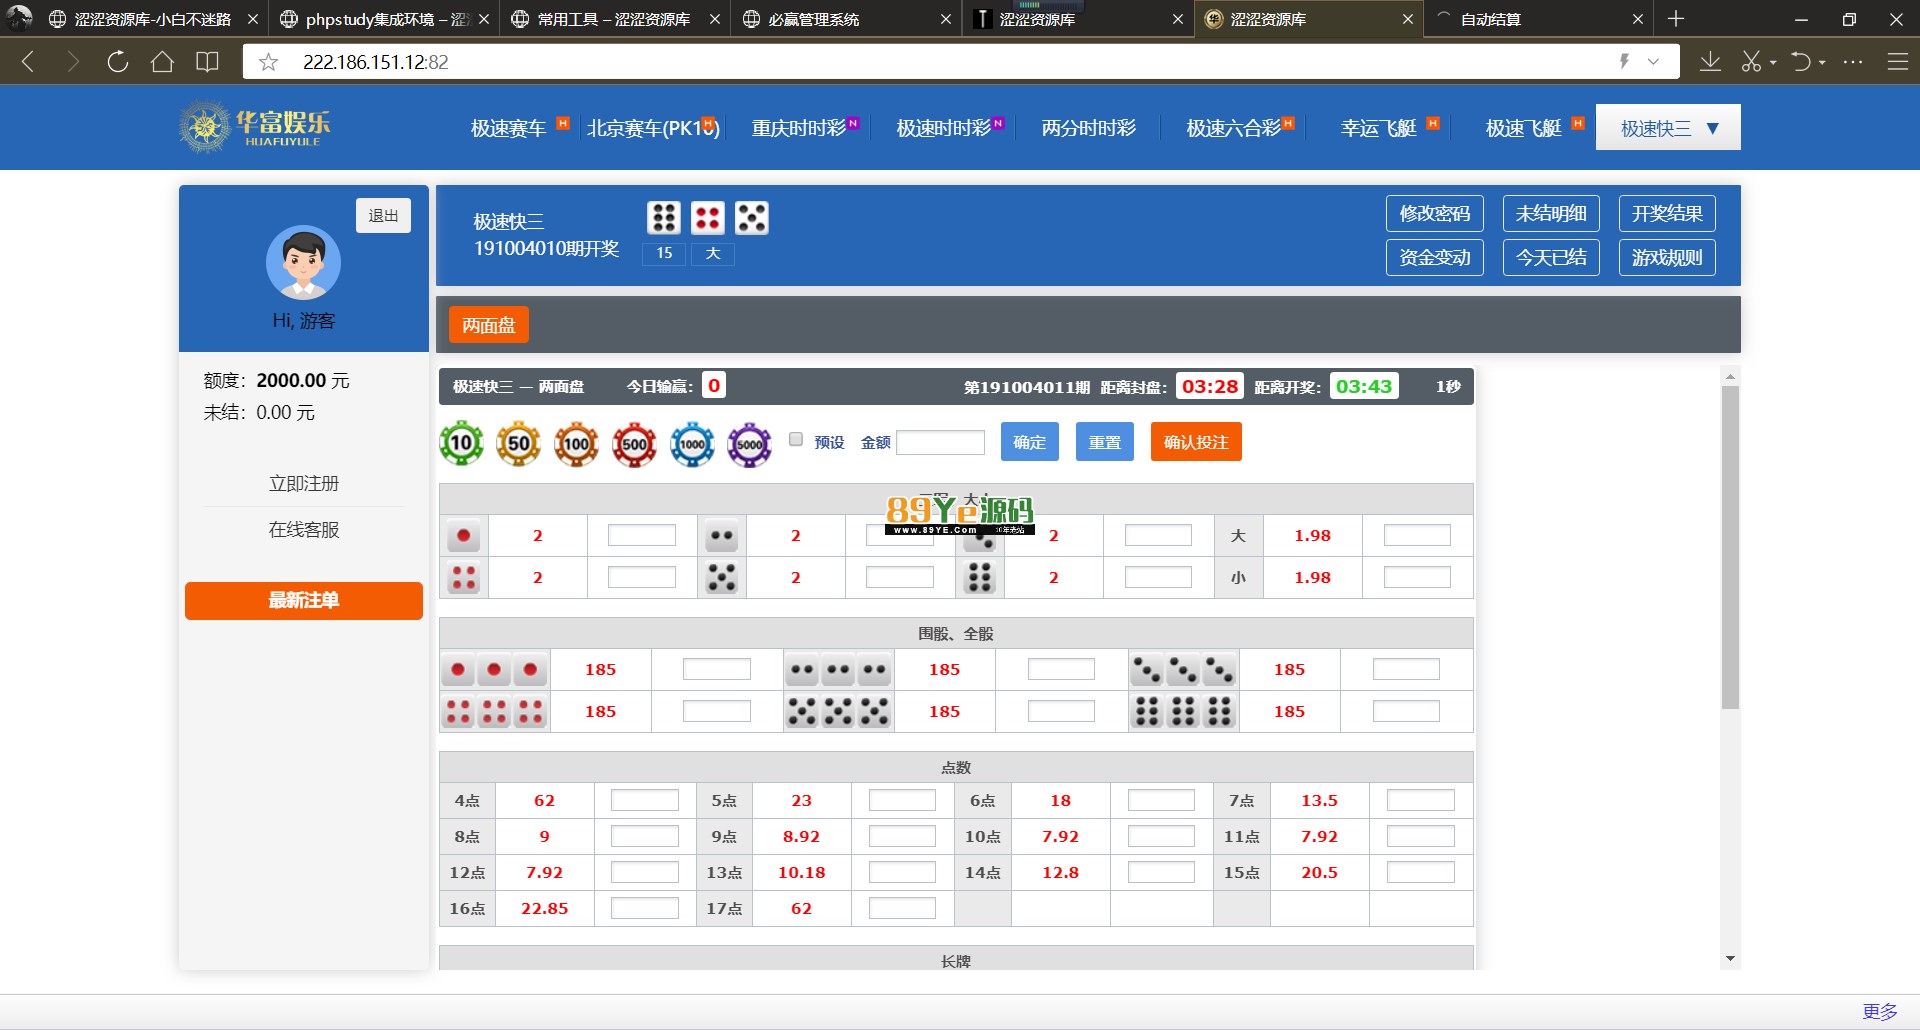Open the 开奖结果 results page

click(1667, 213)
